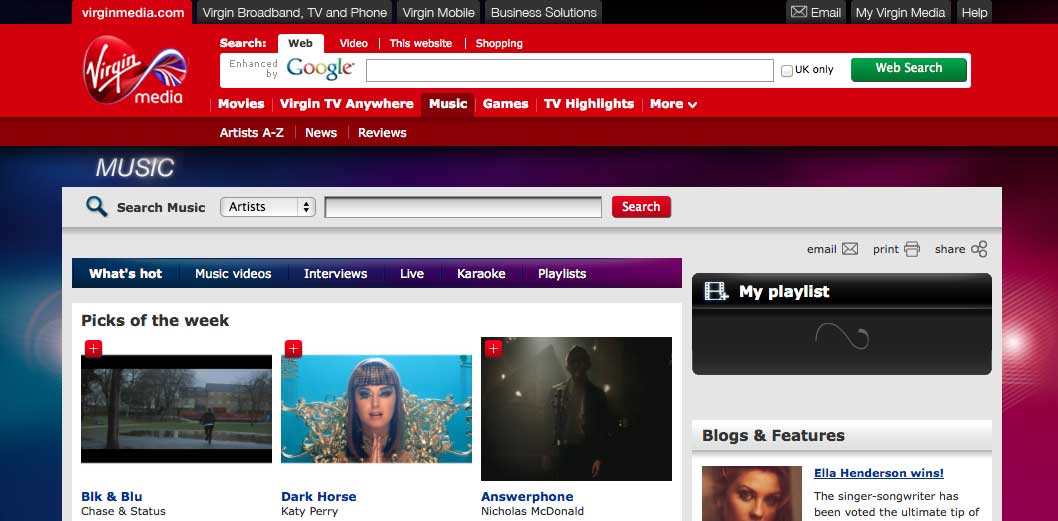The height and width of the screenshot is (521, 1058).
Task: Click the email envelope icon above My playlist
Action: tap(850, 249)
